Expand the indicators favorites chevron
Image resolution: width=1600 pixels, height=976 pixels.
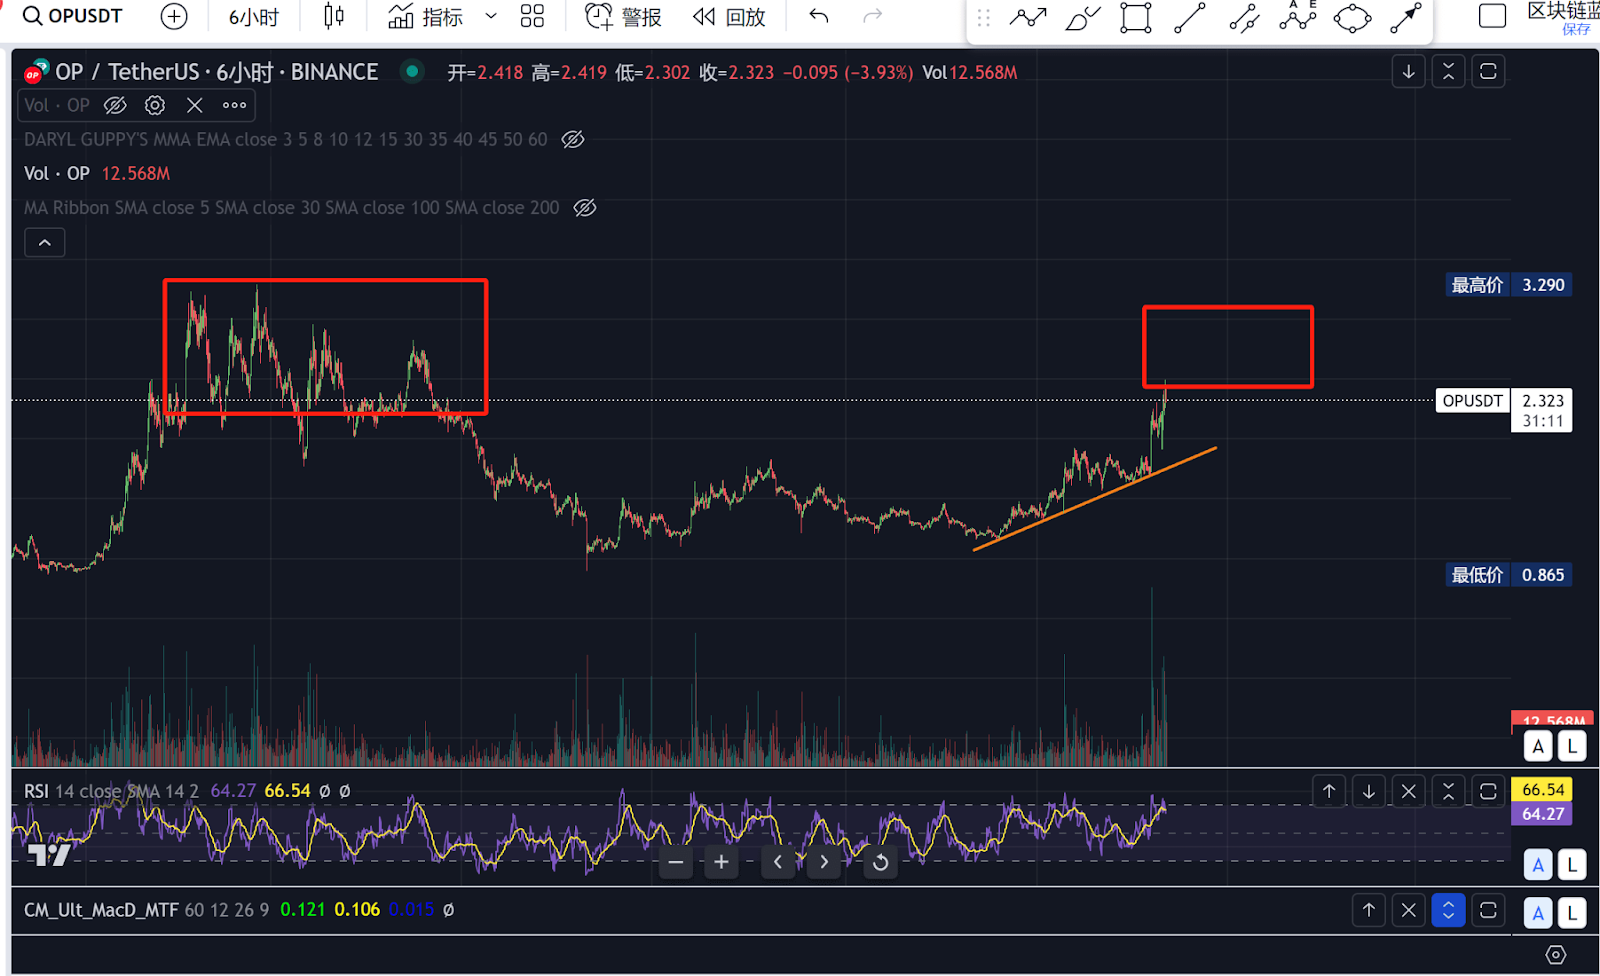point(491,16)
